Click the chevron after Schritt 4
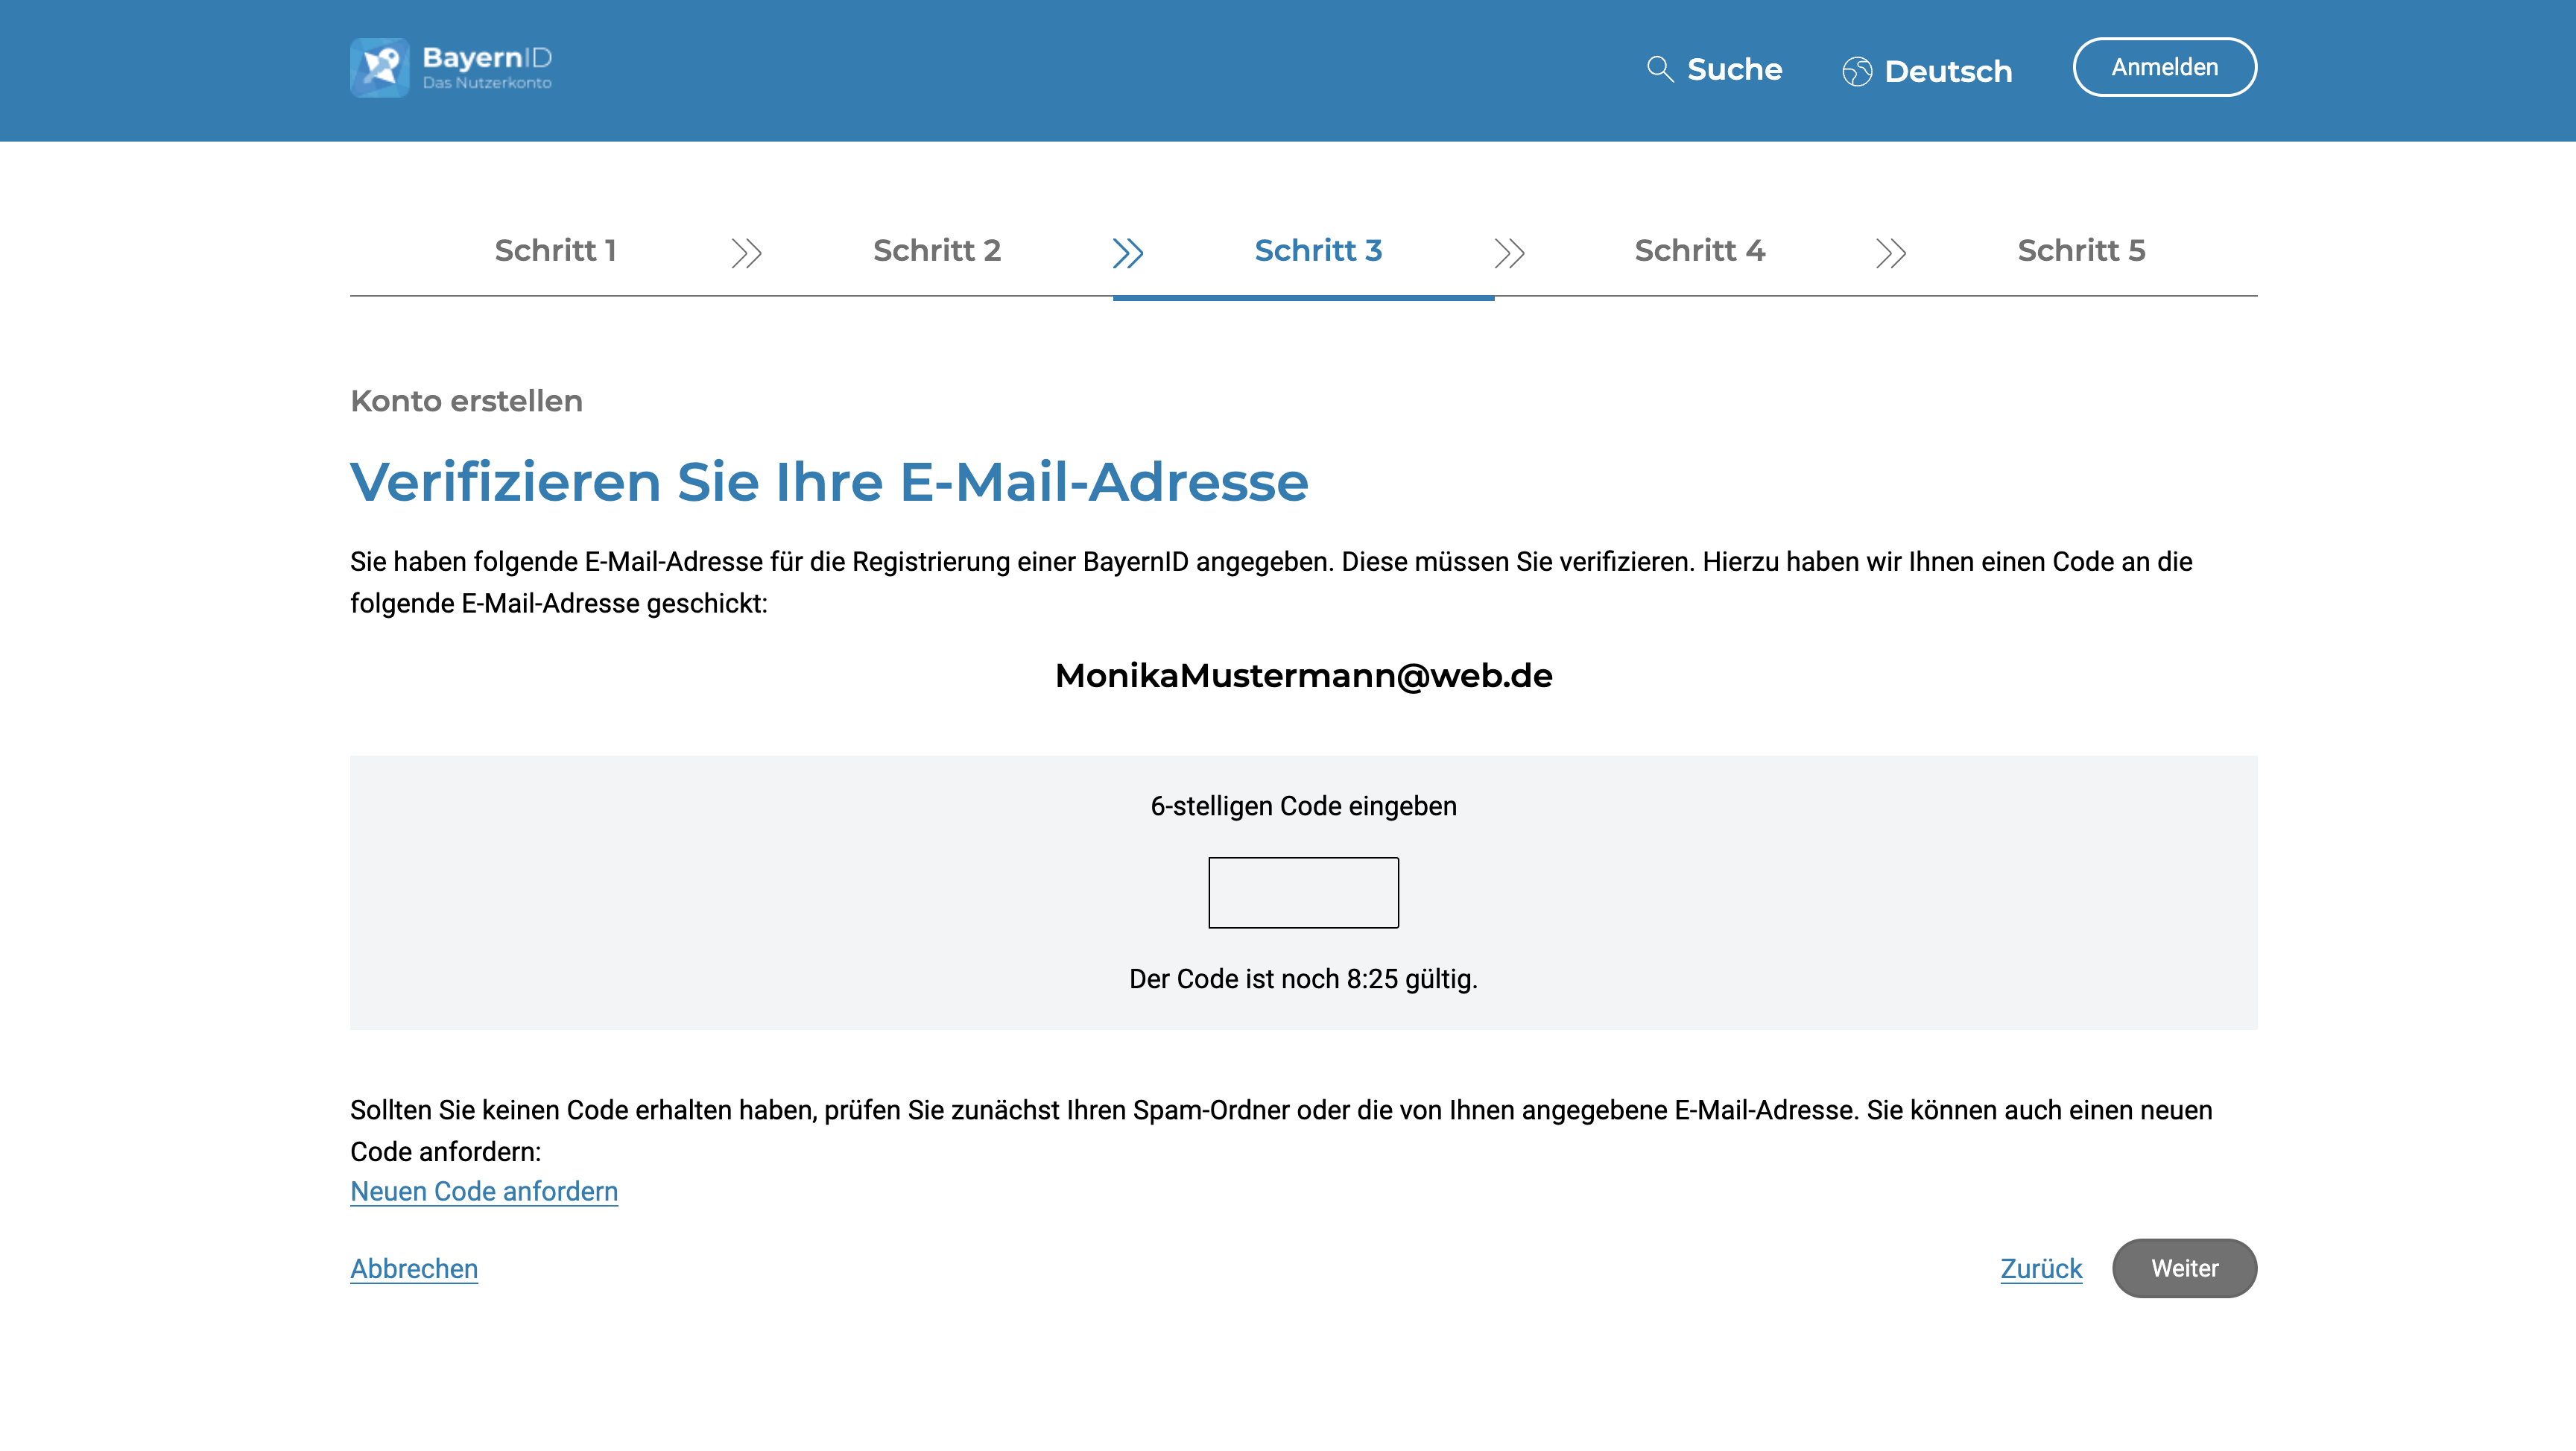 click(1890, 253)
